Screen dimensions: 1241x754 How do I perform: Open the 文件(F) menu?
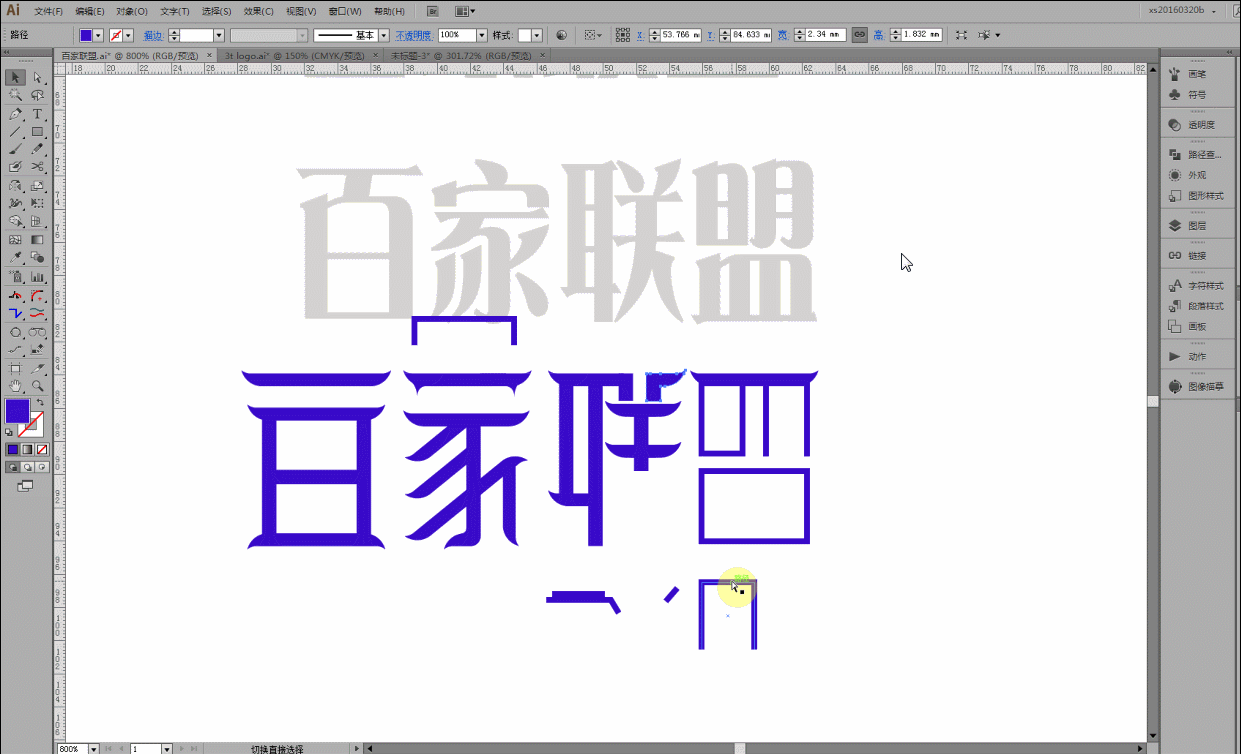coord(48,11)
